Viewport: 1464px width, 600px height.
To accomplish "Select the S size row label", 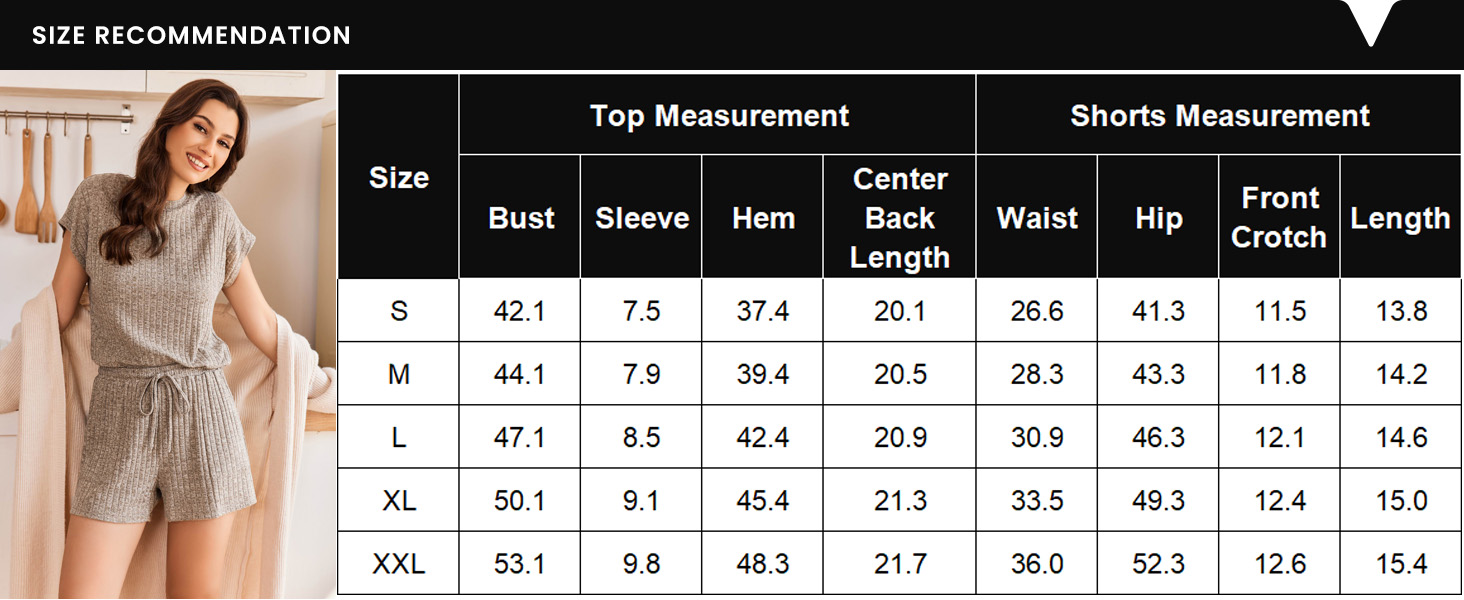I will [x=398, y=311].
